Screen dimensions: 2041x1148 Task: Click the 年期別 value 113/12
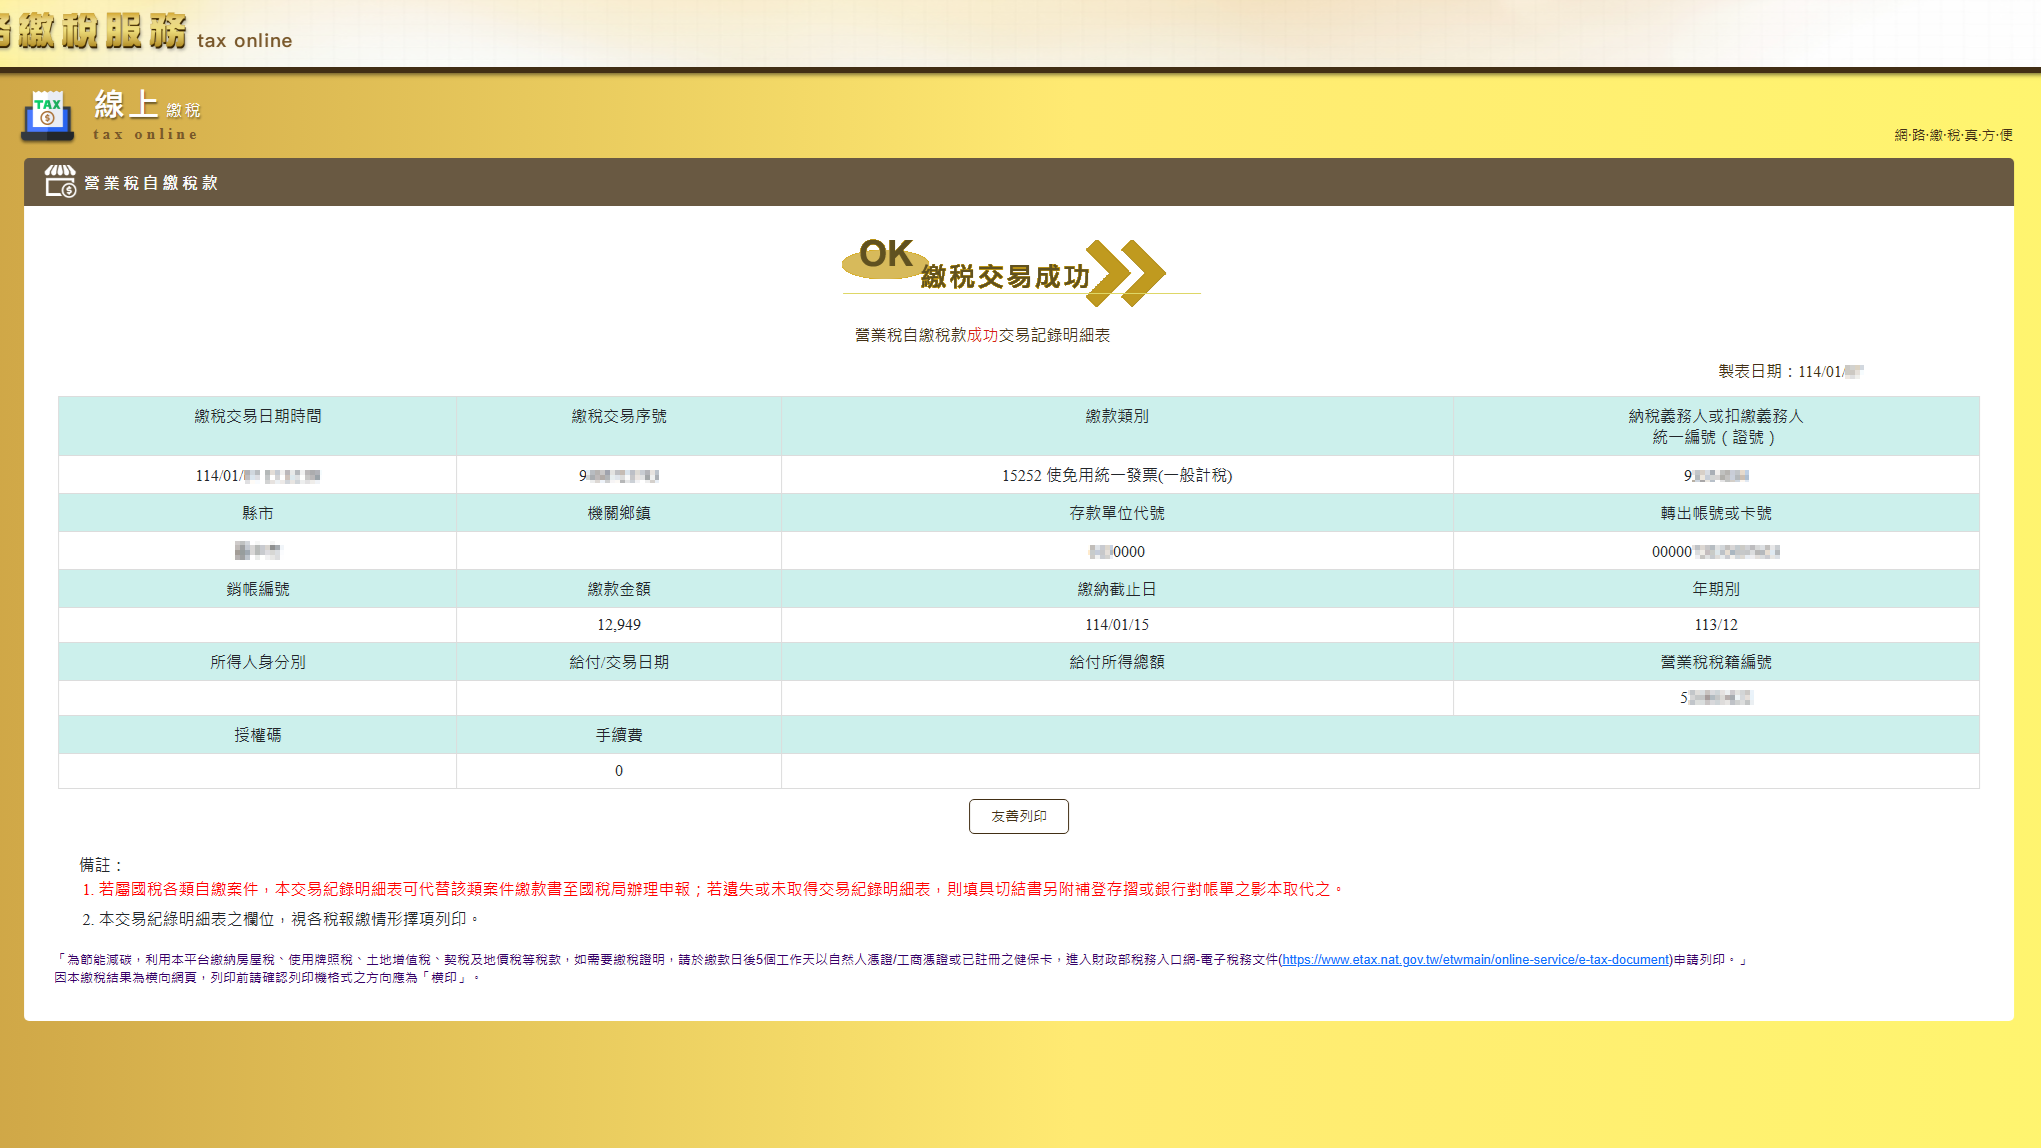coord(1715,625)
